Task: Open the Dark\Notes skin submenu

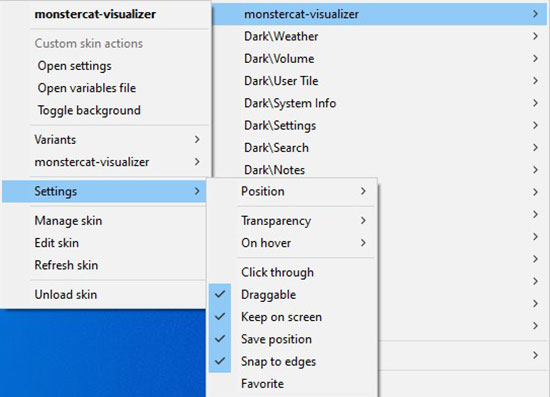Action: (380, 170)
